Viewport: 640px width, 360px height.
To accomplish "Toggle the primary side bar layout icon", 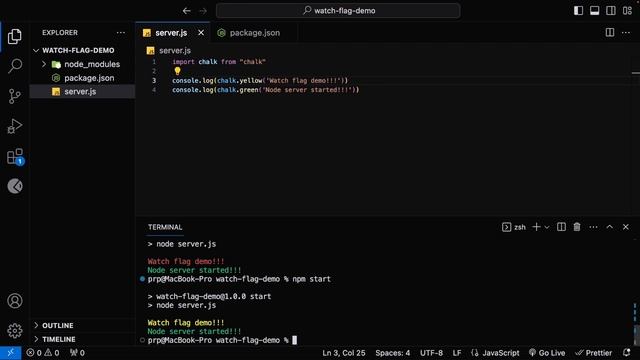I will pyautogui.click(x=578, y=11).
